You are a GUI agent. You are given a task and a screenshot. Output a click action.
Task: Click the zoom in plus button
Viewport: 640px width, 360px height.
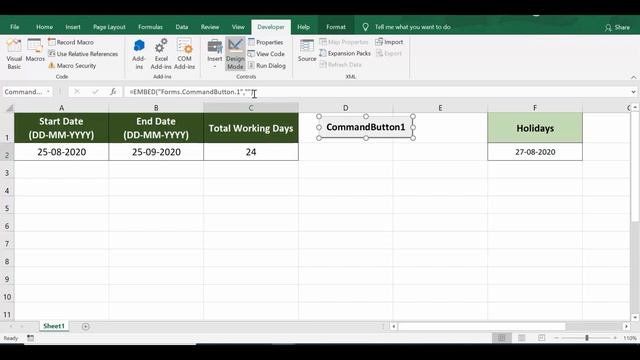point(615,338)
